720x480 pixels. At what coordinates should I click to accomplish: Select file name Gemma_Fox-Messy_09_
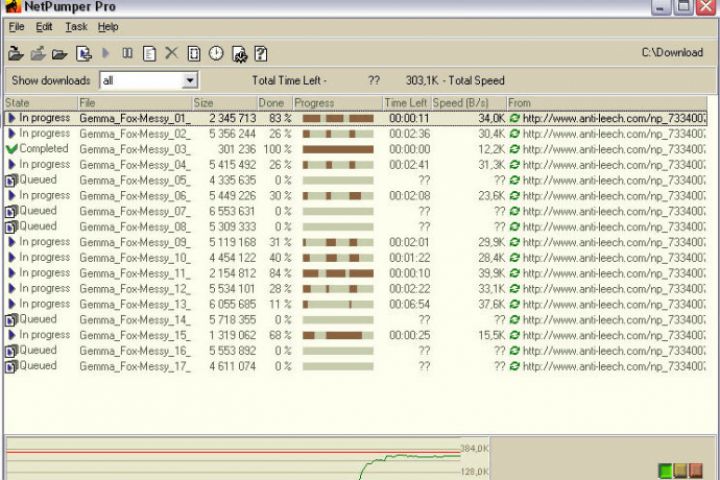point(135,243)
